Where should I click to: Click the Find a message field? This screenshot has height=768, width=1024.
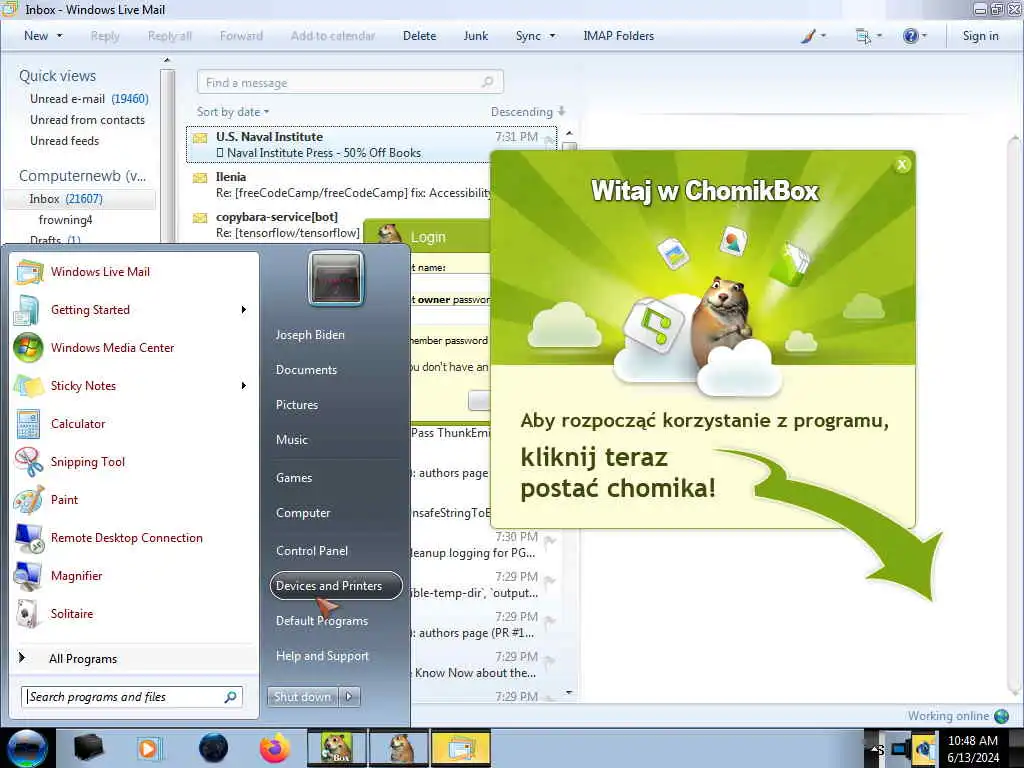coord(350,82)
